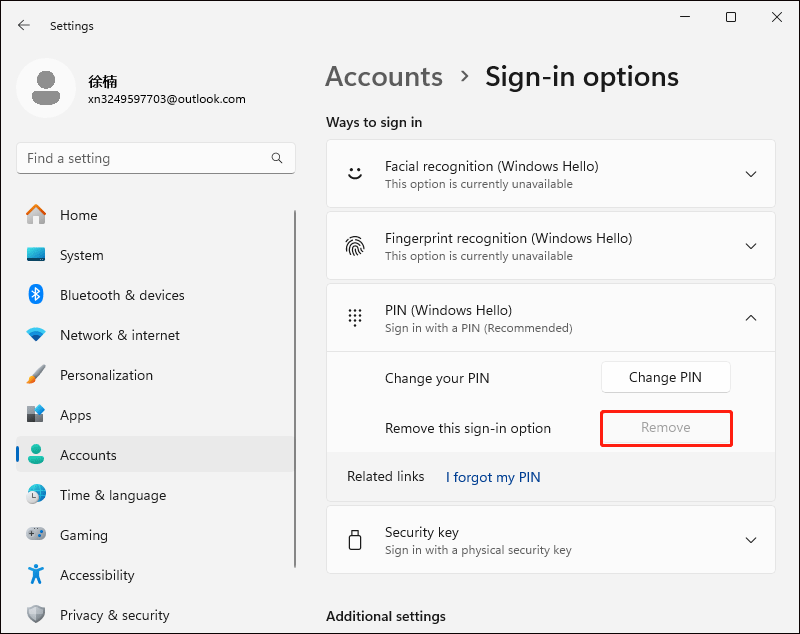This screenshot has height=634, width=800.
Task: Click the Additional settings heading
Action: pyautogui.click(x=386, y=616)
